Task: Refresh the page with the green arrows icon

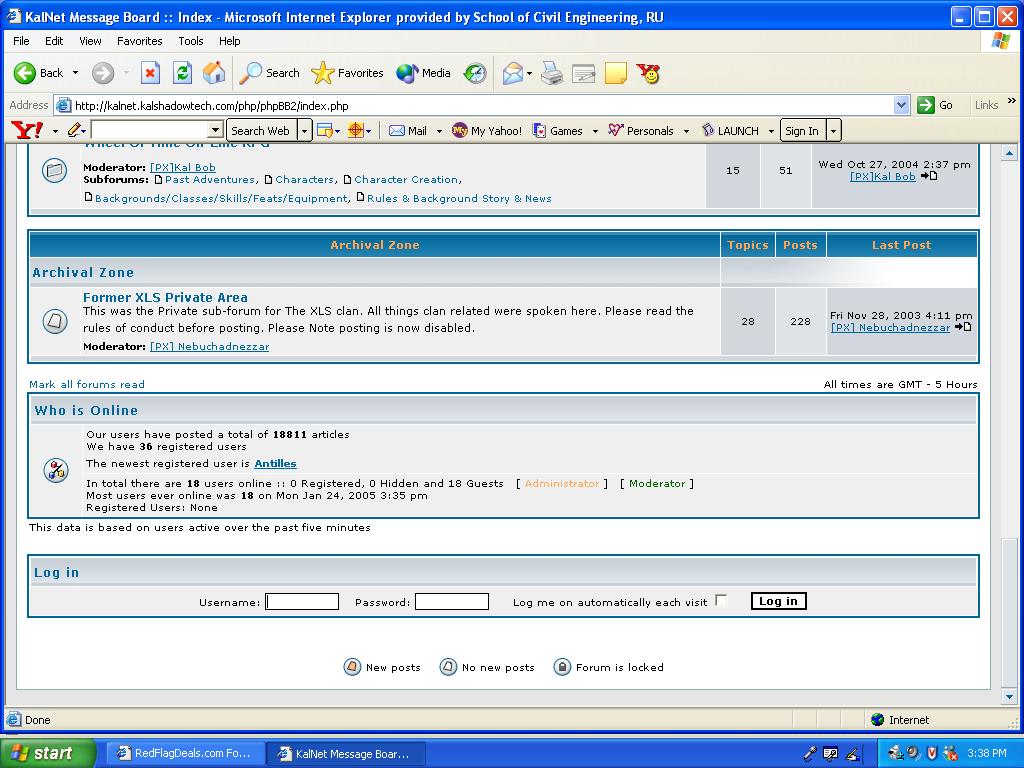Action: [x=182, y=73]
